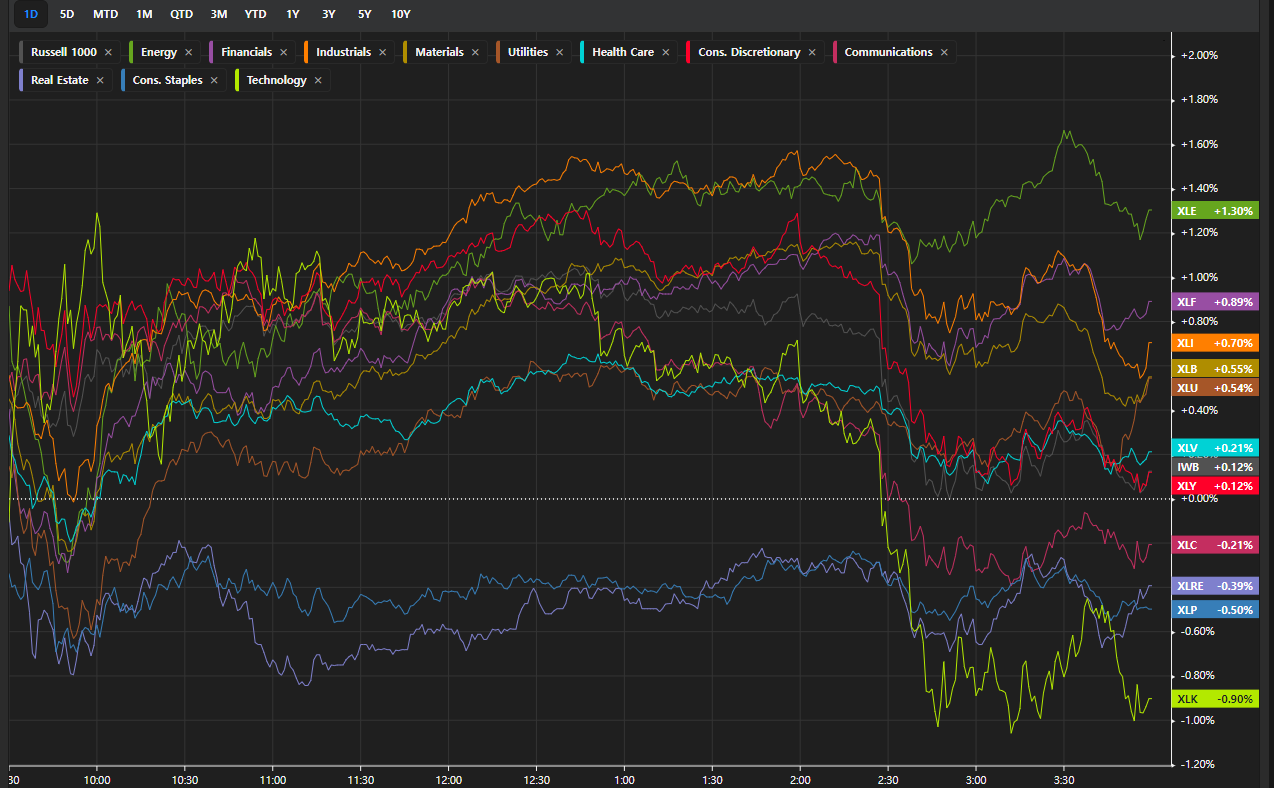Toggle the Materials legend label
The image size is (1274, 788).
pos(439,52)
